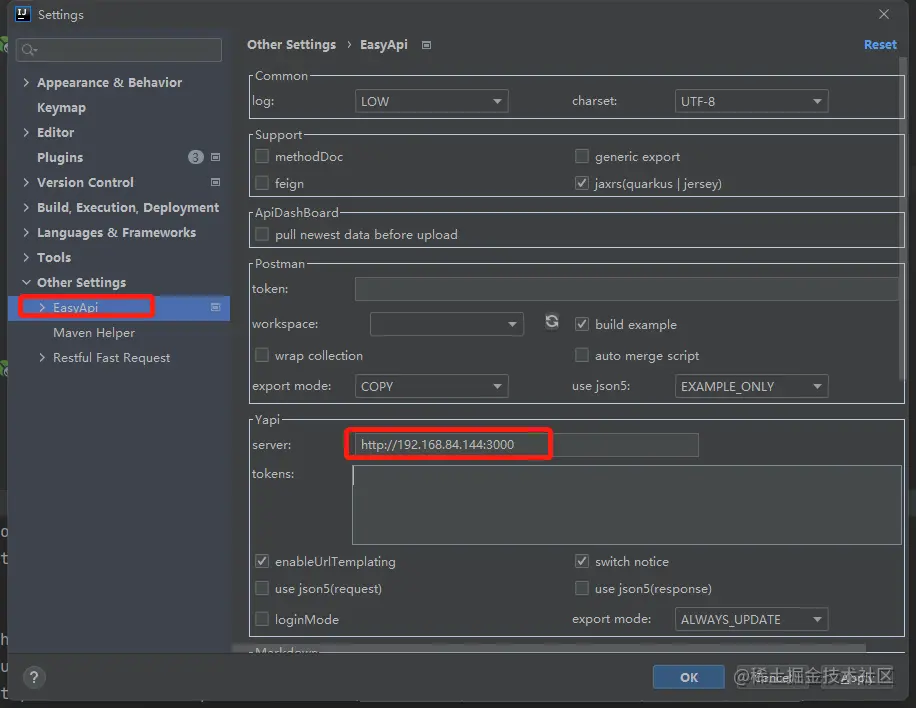Enable use json5(request) checkbox

262,588
